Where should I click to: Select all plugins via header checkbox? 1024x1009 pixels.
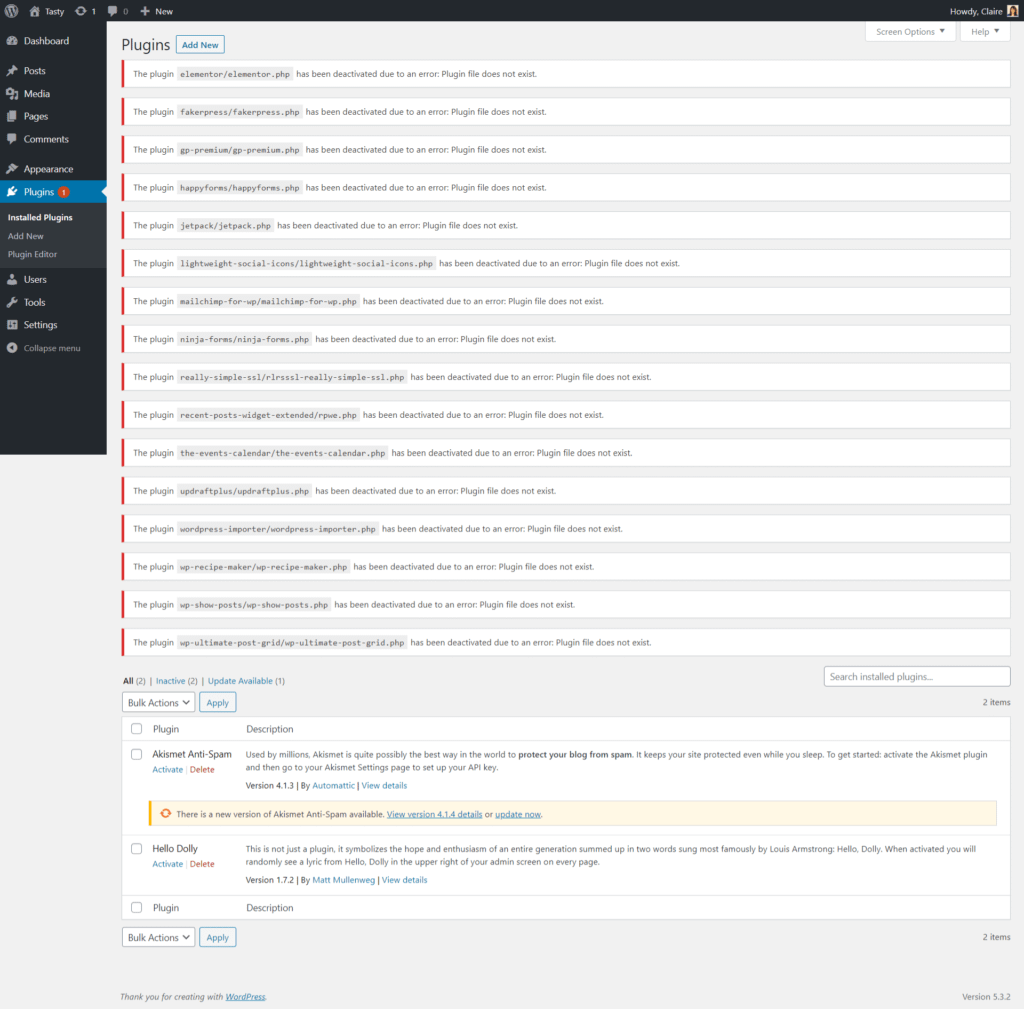(x=137, y=728)
